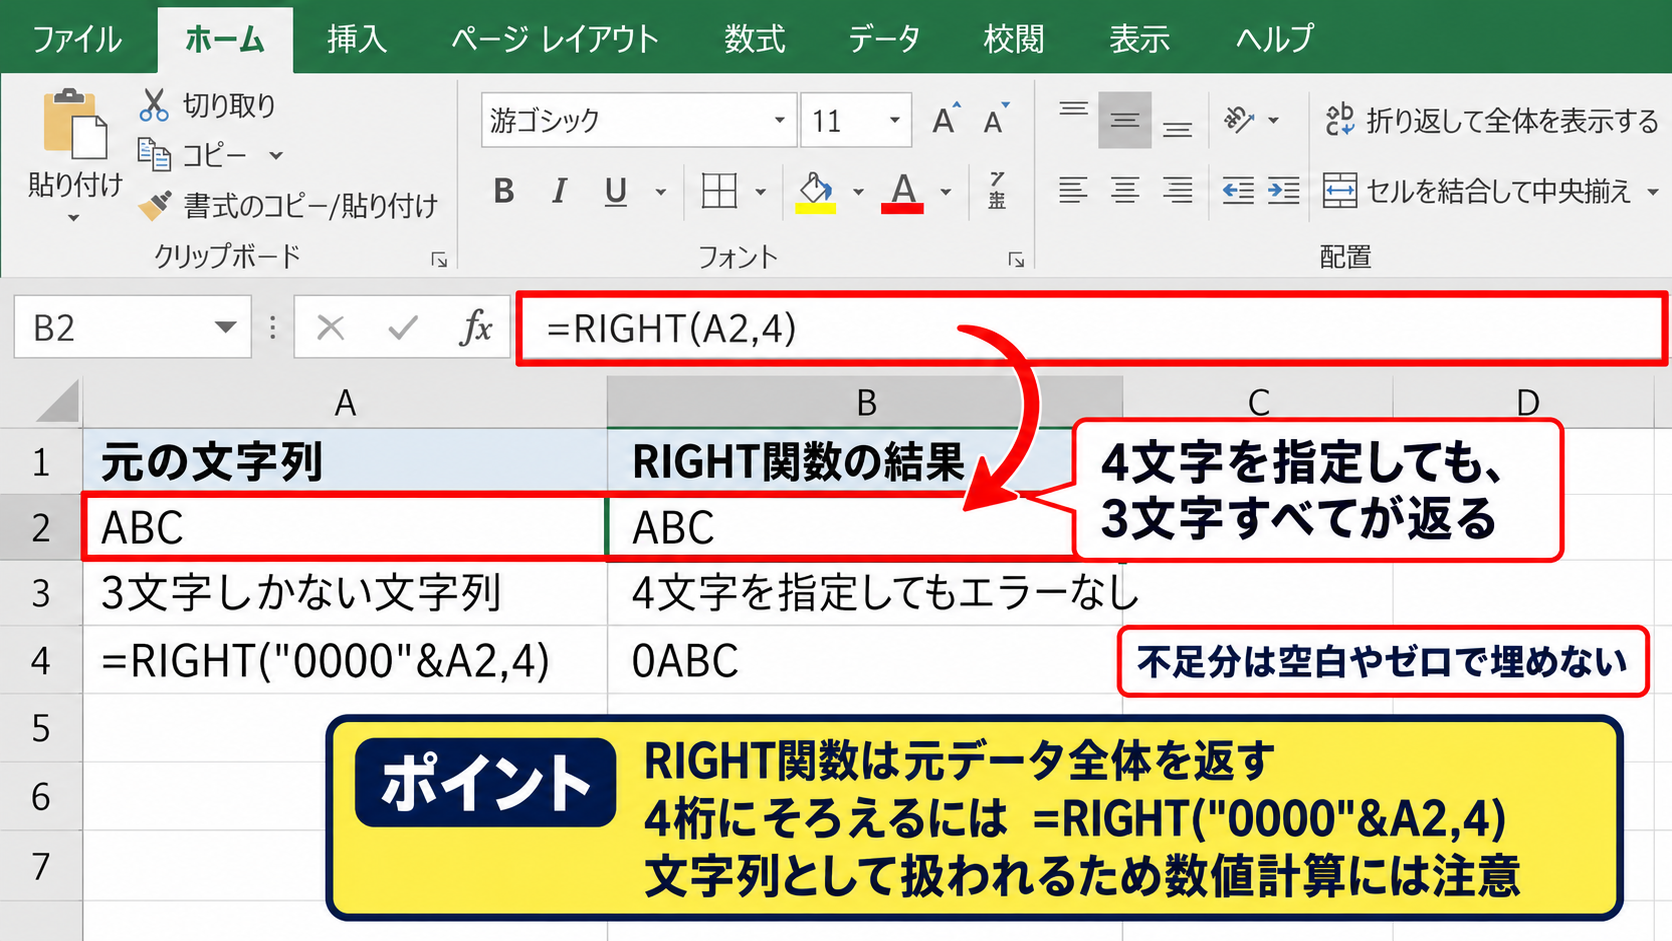Select the Select All corner triangle
The width and height of the screenshot is (1672, 941).
pos(57,402)
